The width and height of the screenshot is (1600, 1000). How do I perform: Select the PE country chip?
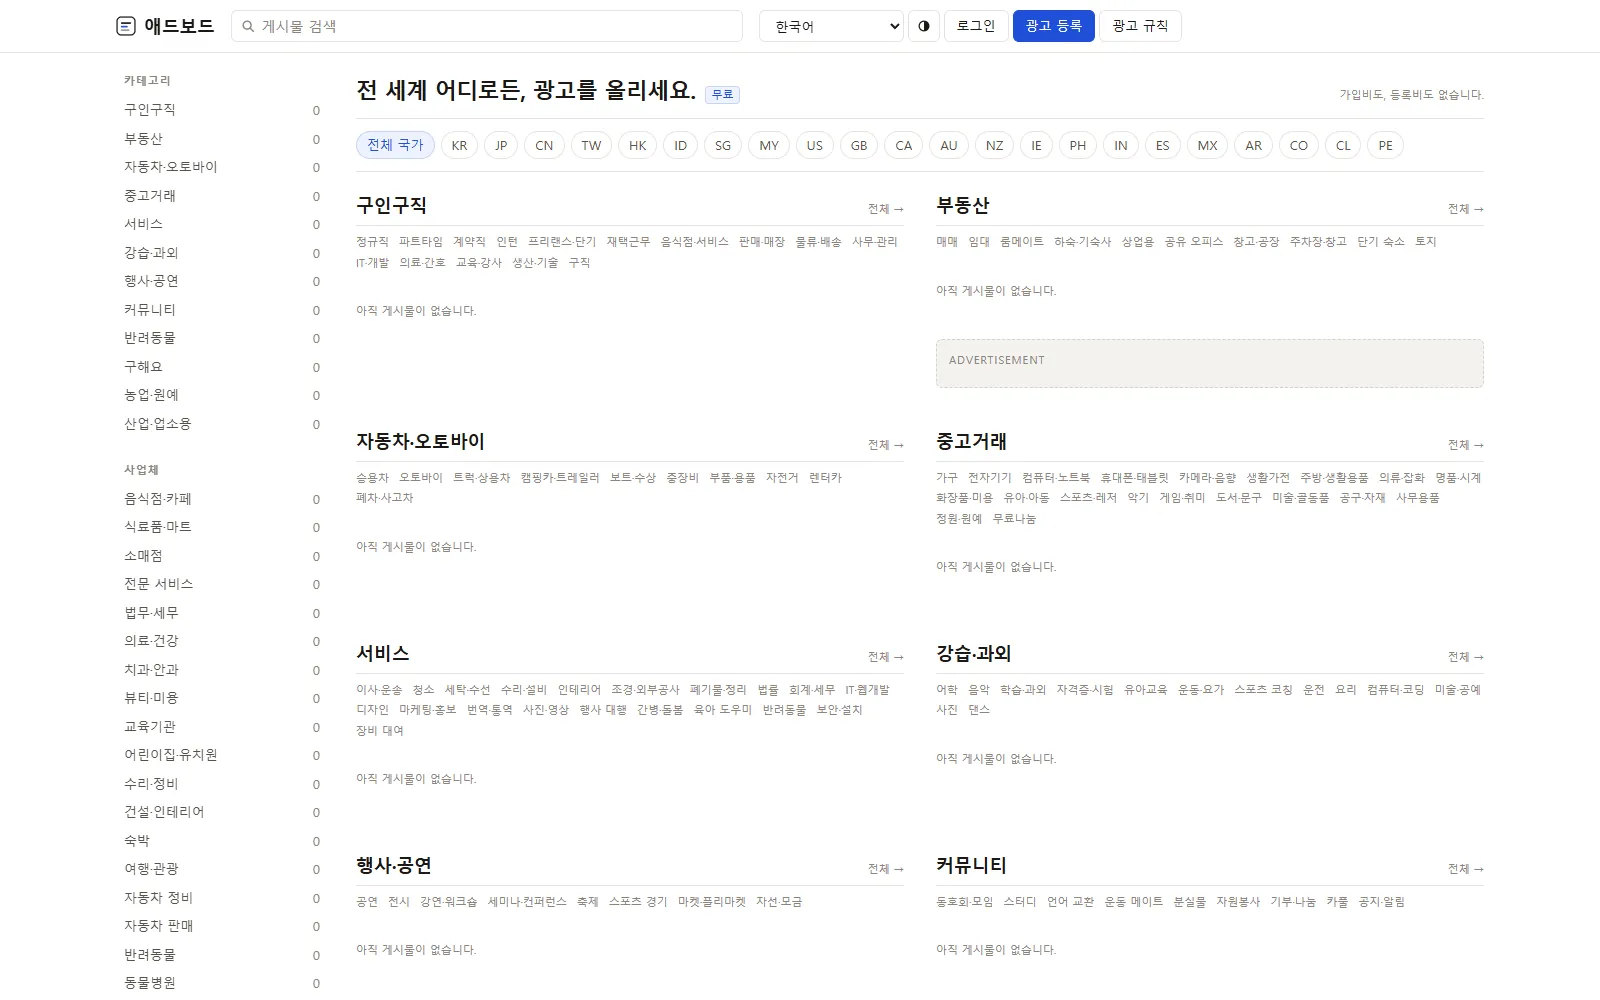[1385, 145]
